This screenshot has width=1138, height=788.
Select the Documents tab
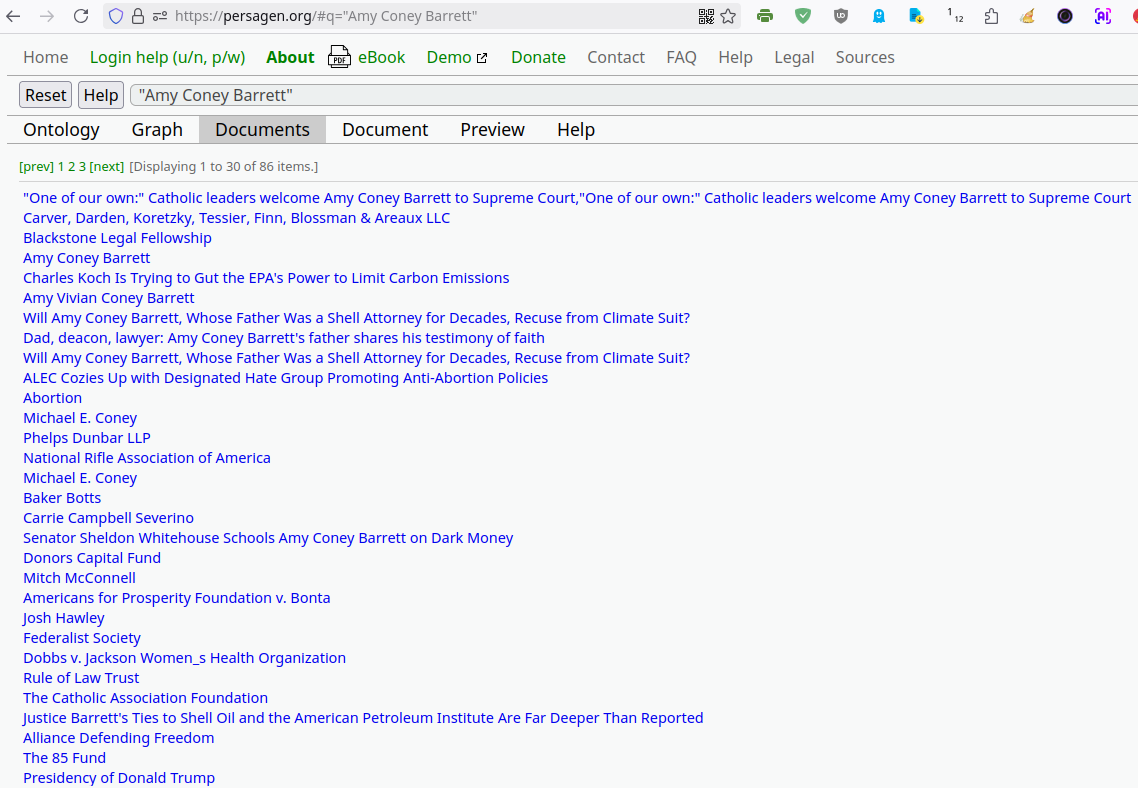262,129
